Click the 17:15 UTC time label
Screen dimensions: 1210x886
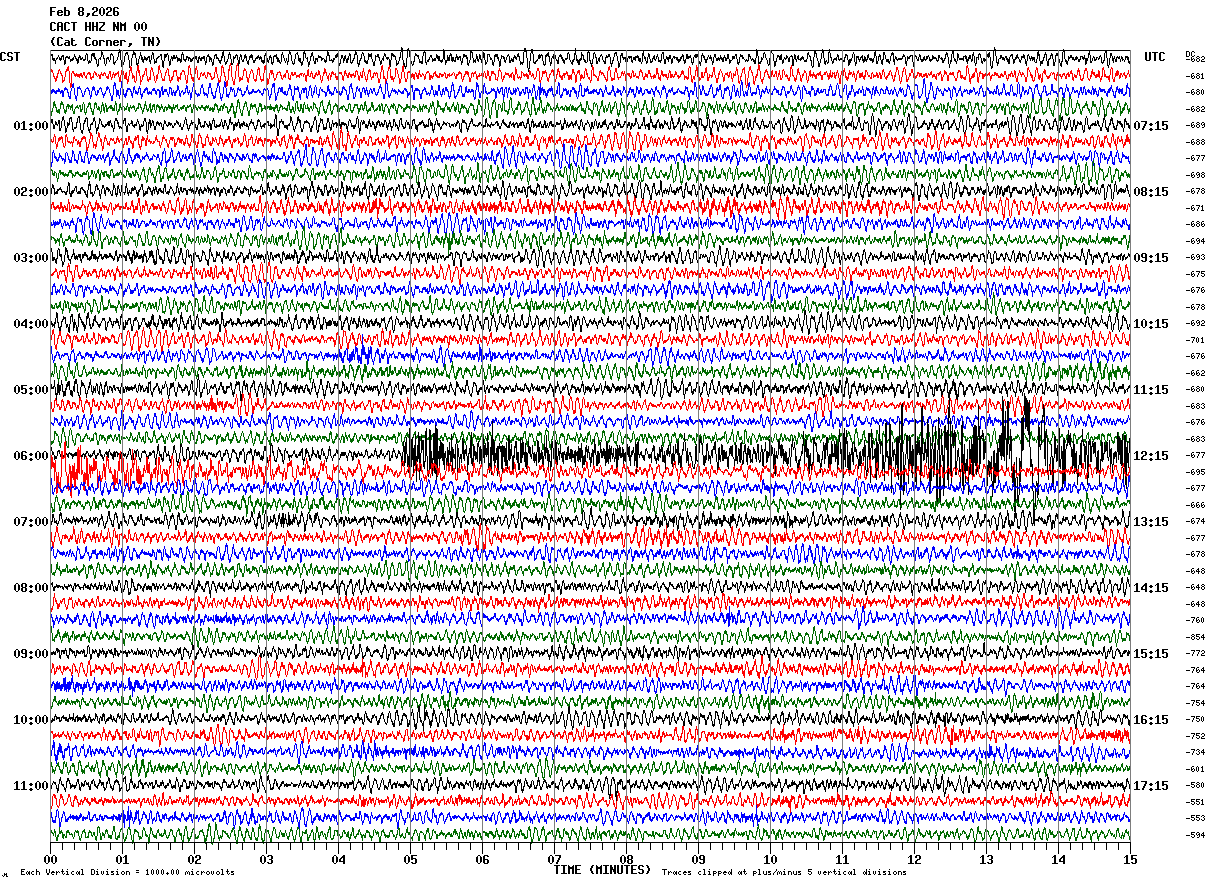coord(1151,786)
